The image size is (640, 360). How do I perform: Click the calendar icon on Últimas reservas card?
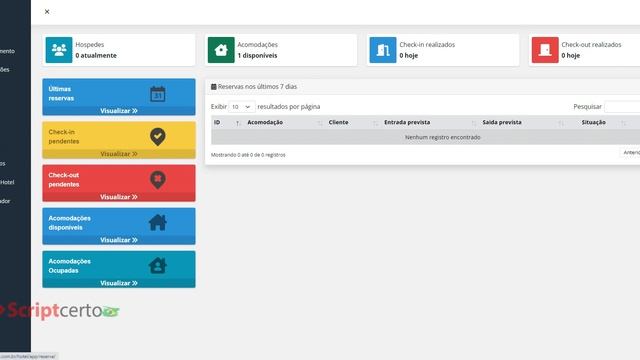[x=158, y=94]
